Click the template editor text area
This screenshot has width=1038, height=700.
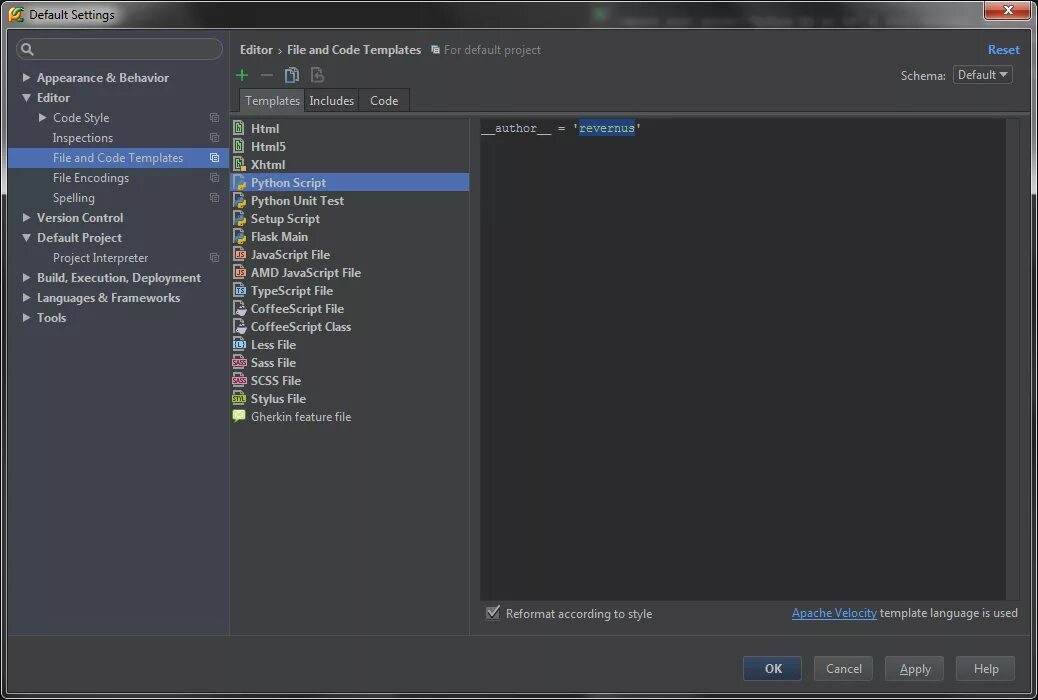click(x=743, y=360)
